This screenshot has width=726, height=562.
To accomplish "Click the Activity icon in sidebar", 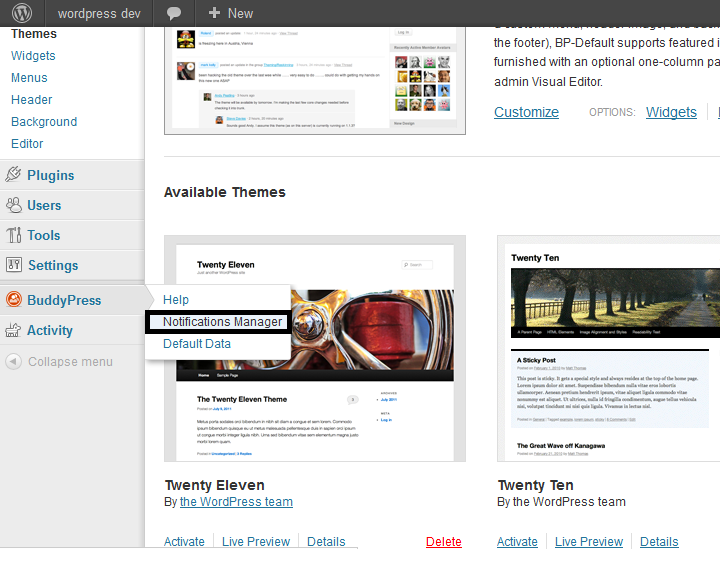I will point(13,330).
